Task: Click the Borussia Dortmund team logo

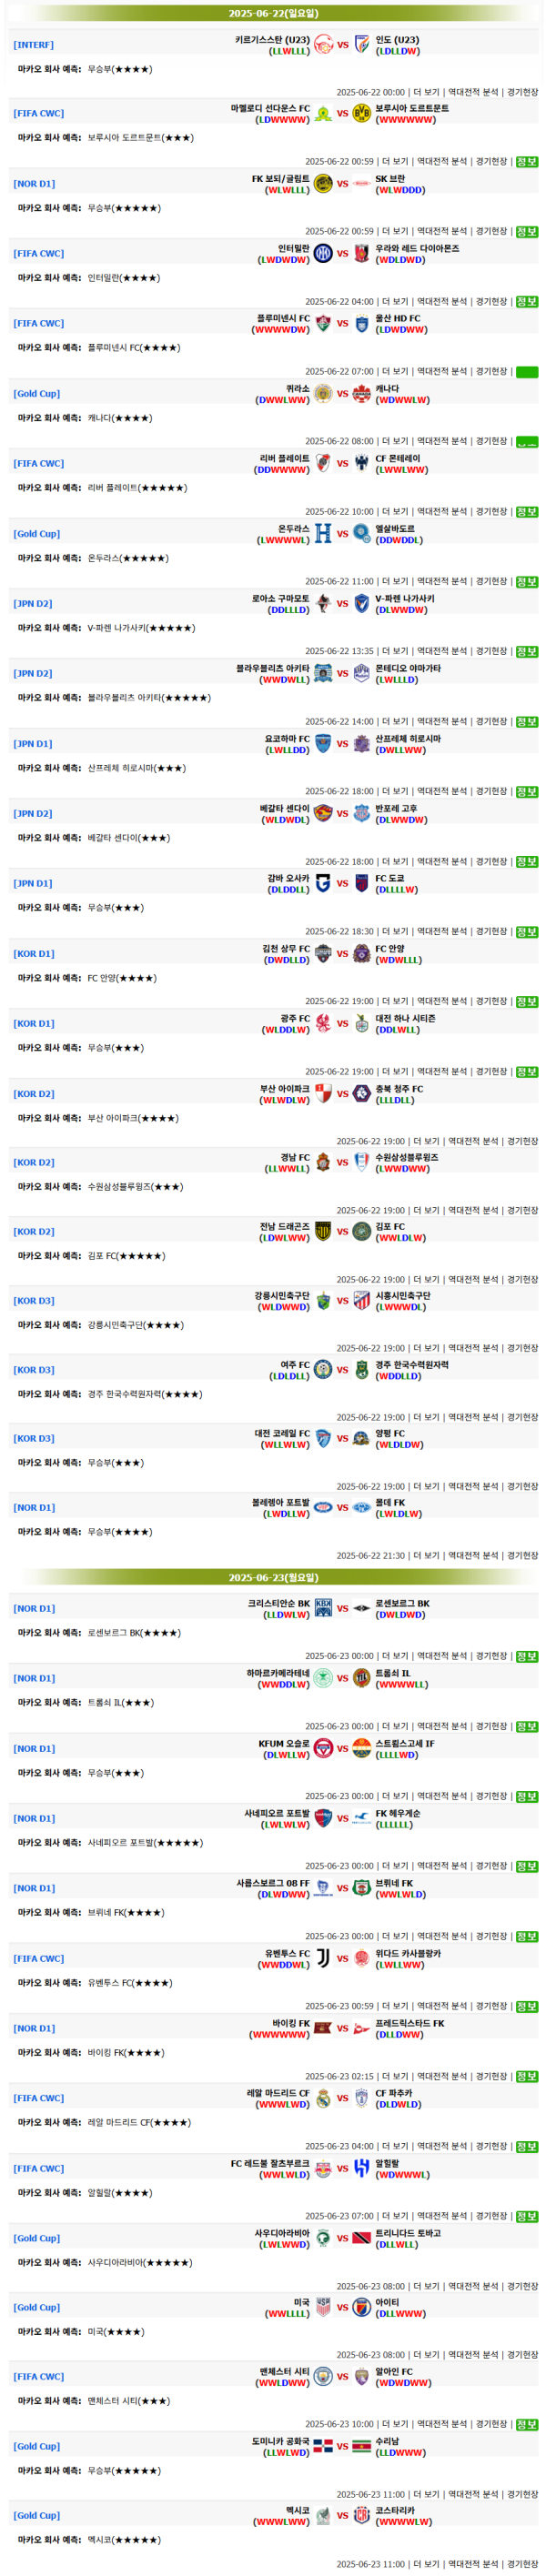Action: 362,114
